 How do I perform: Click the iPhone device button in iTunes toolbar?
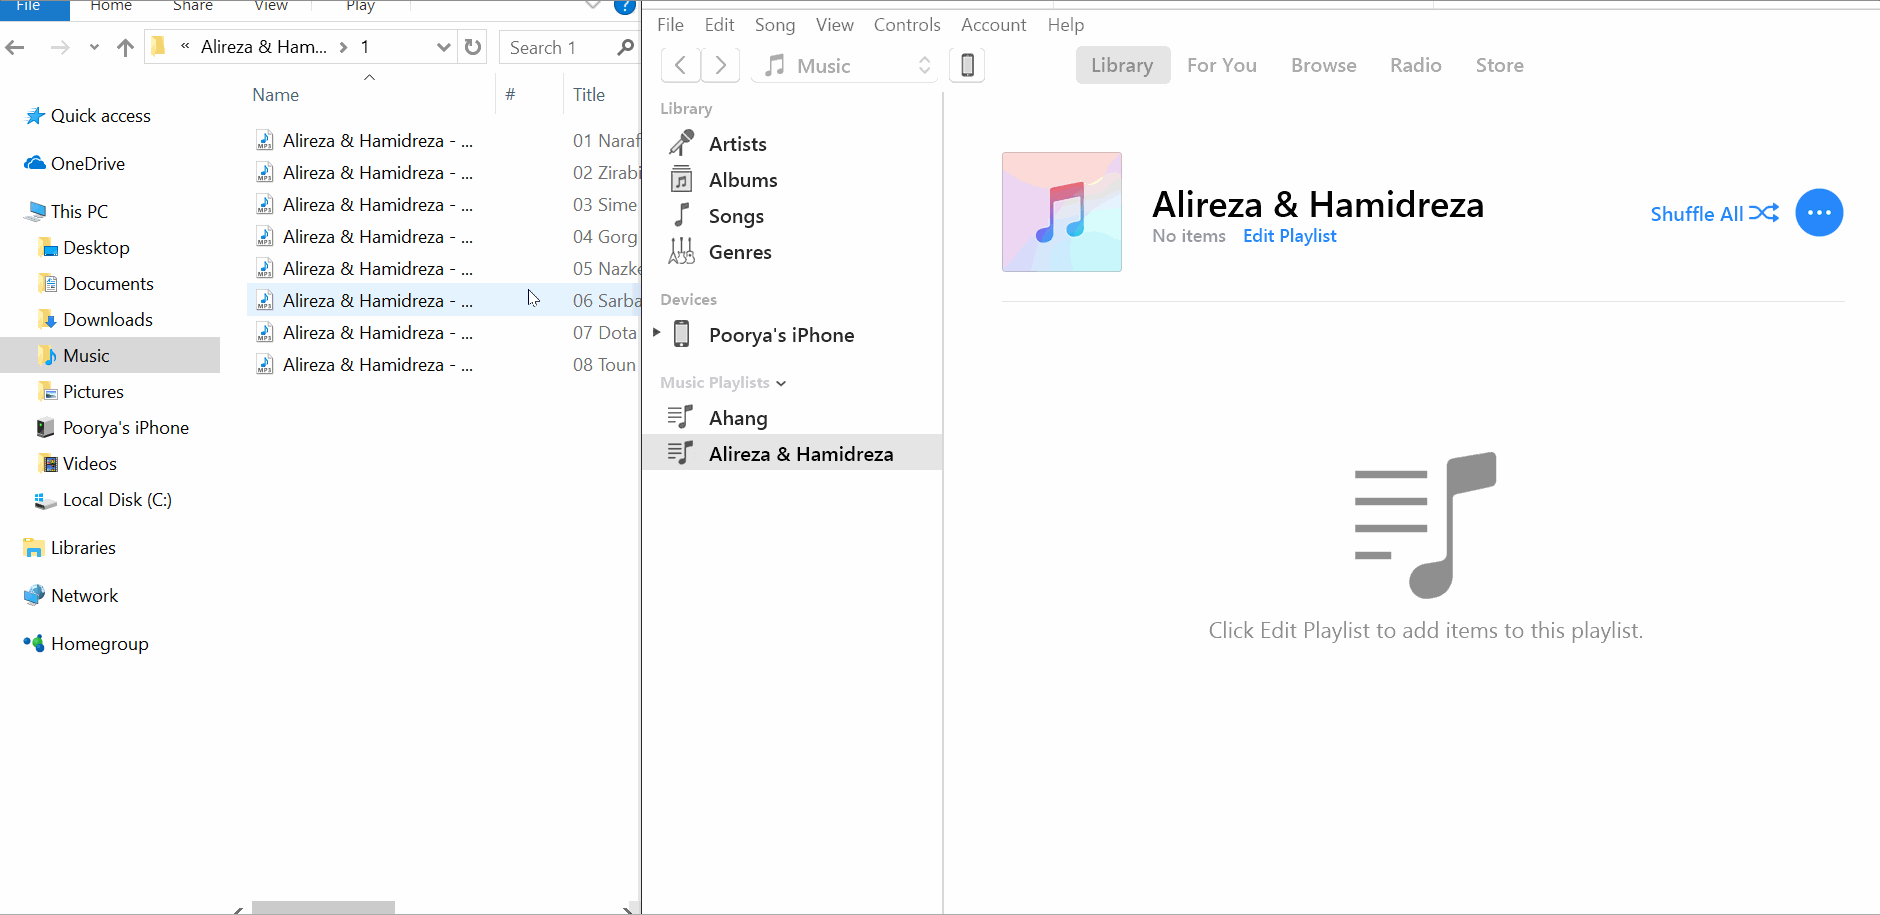click(x=967, y=66)
